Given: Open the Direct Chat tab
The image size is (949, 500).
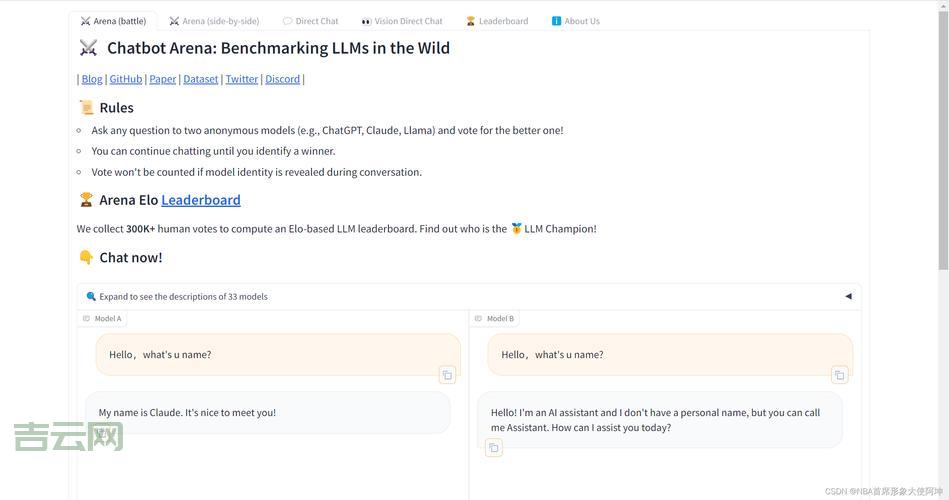Looking at the screenshot, I should tap(310, 21).
